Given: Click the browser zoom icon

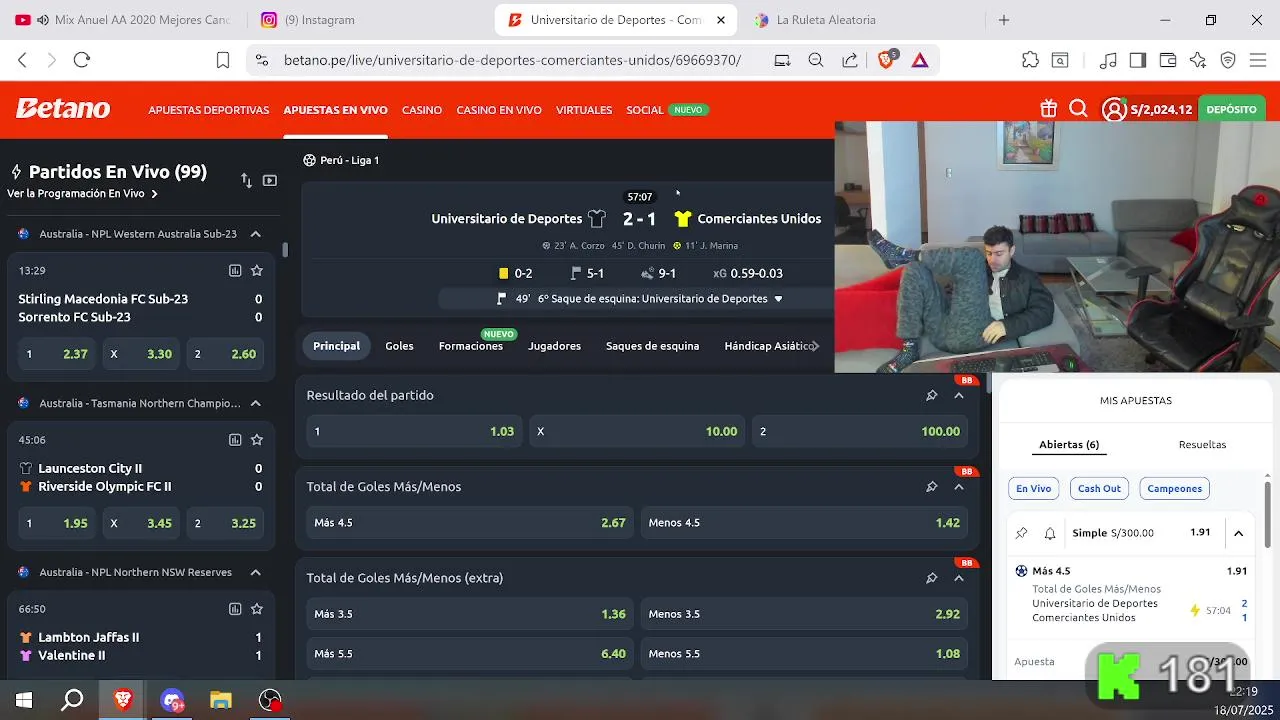Looking at the screenshot, I should pyautogui.click(x=816, y=60).
